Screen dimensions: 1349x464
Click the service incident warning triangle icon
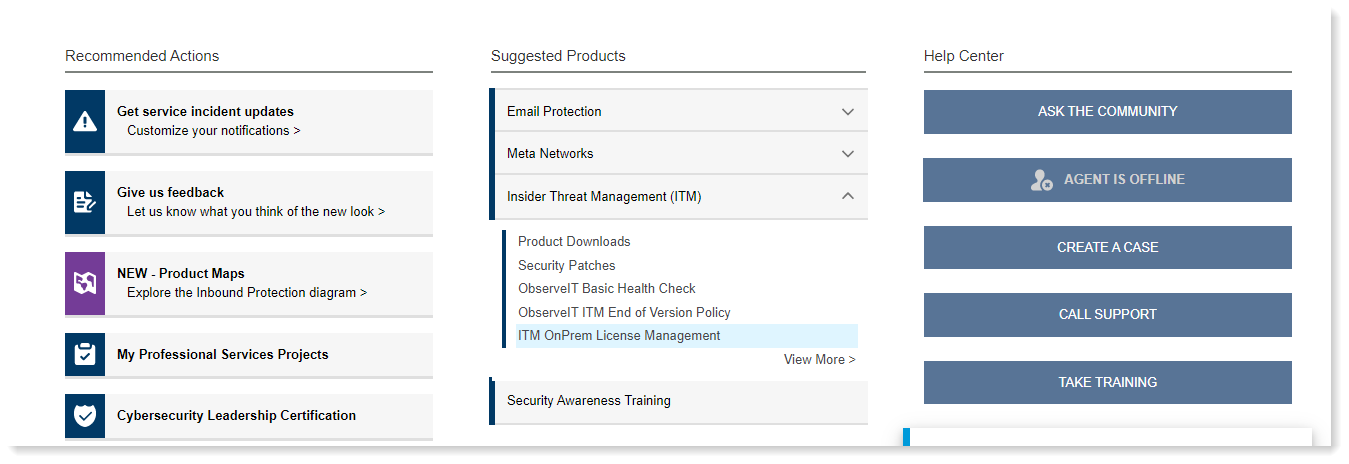(85, 122)
